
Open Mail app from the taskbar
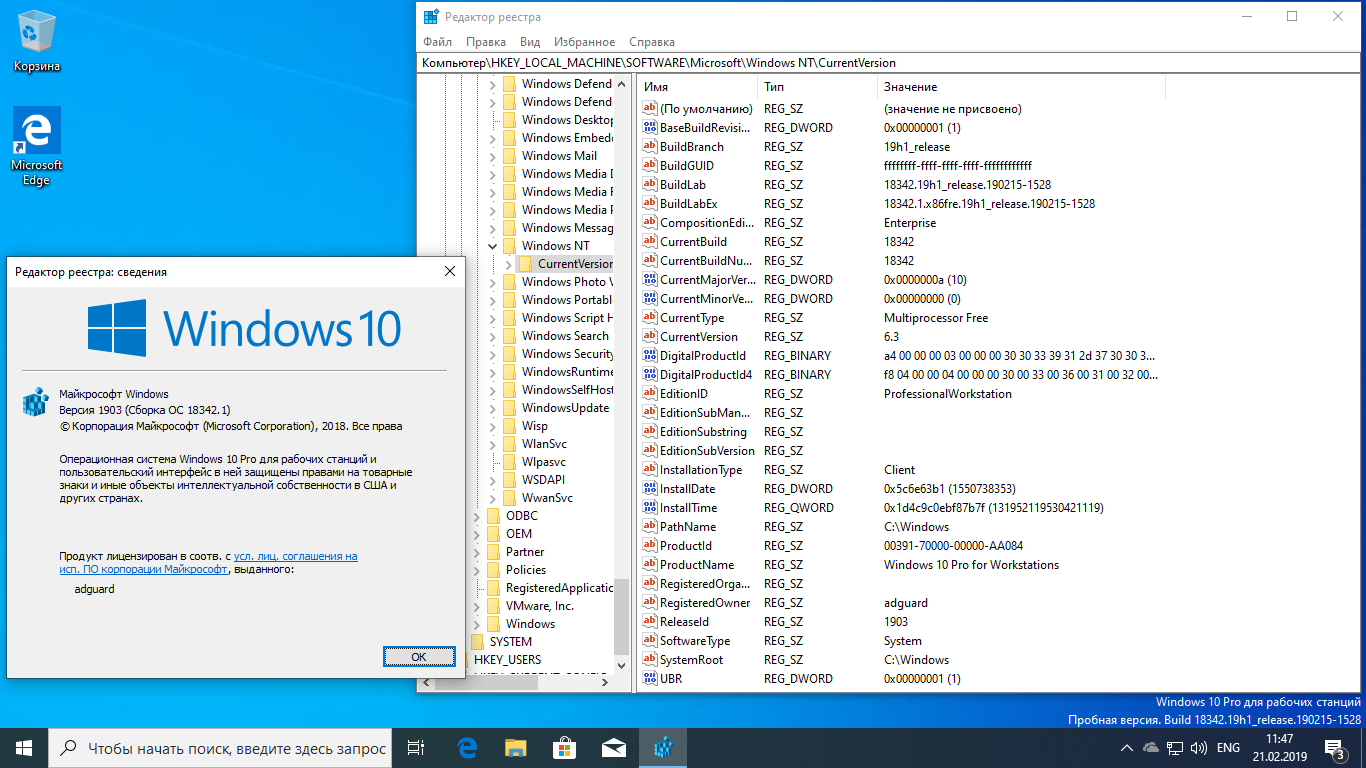(614, 748)
